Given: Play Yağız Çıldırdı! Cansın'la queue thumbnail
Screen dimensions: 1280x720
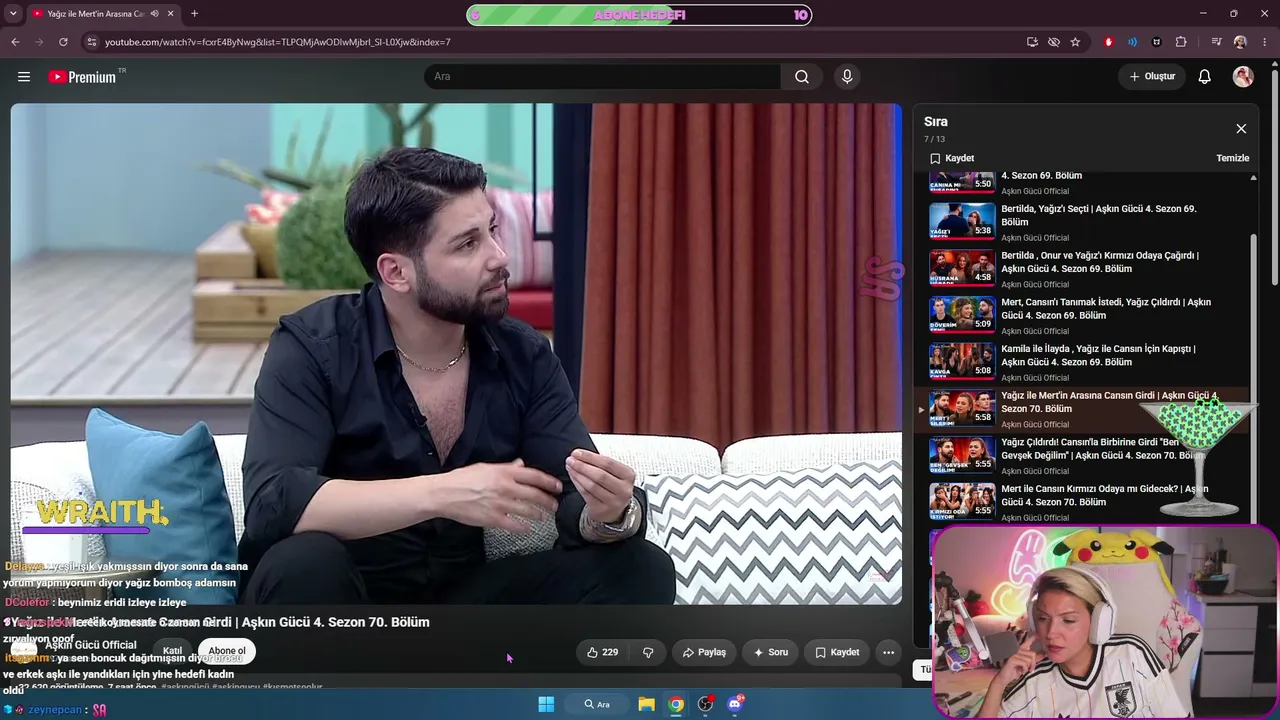Looking at the screenshot, I should point(962,454).
